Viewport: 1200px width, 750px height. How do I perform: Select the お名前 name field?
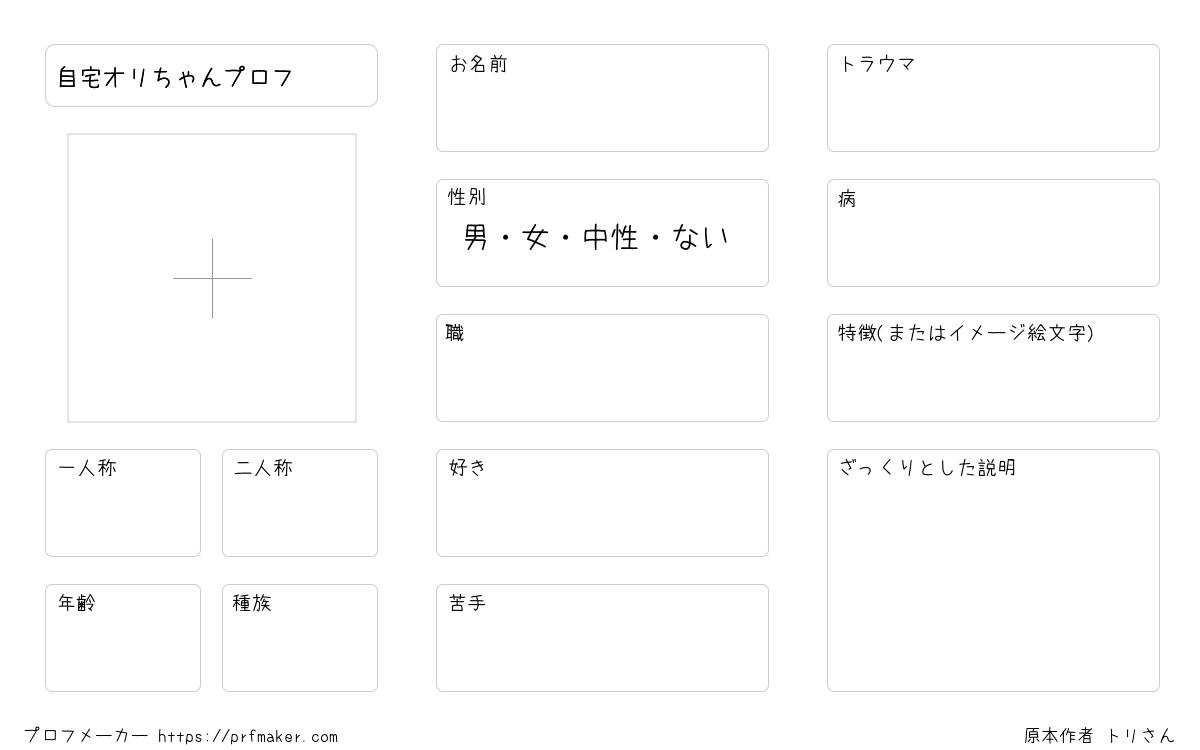[x=602, y=98]
